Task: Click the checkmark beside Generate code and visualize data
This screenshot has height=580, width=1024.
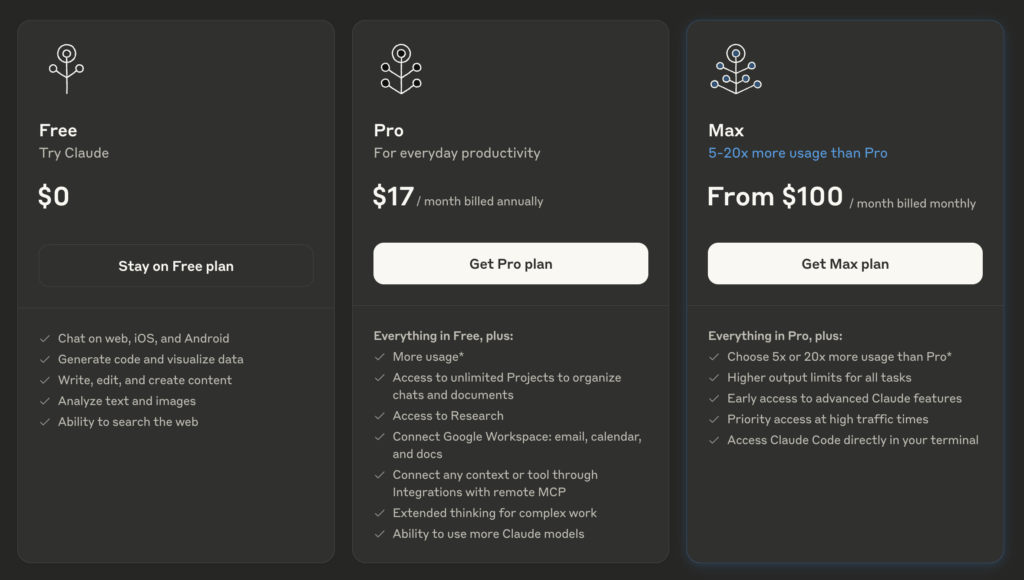Action: (x=45, y=359)
